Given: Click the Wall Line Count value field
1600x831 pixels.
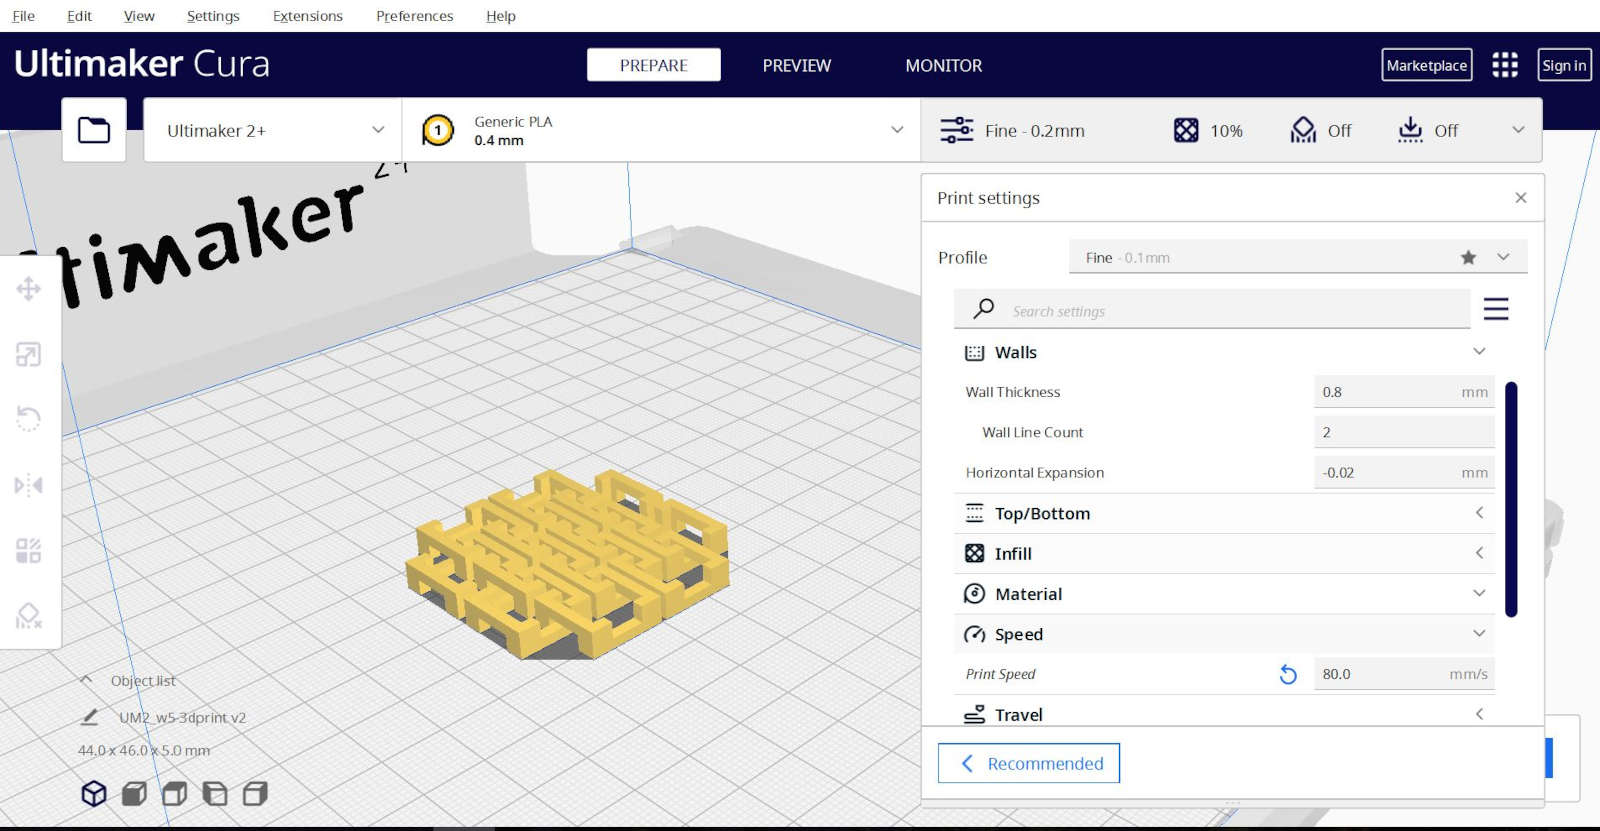Looking at the screenshot, I should pyautogui.click(x=1404, y=432).
